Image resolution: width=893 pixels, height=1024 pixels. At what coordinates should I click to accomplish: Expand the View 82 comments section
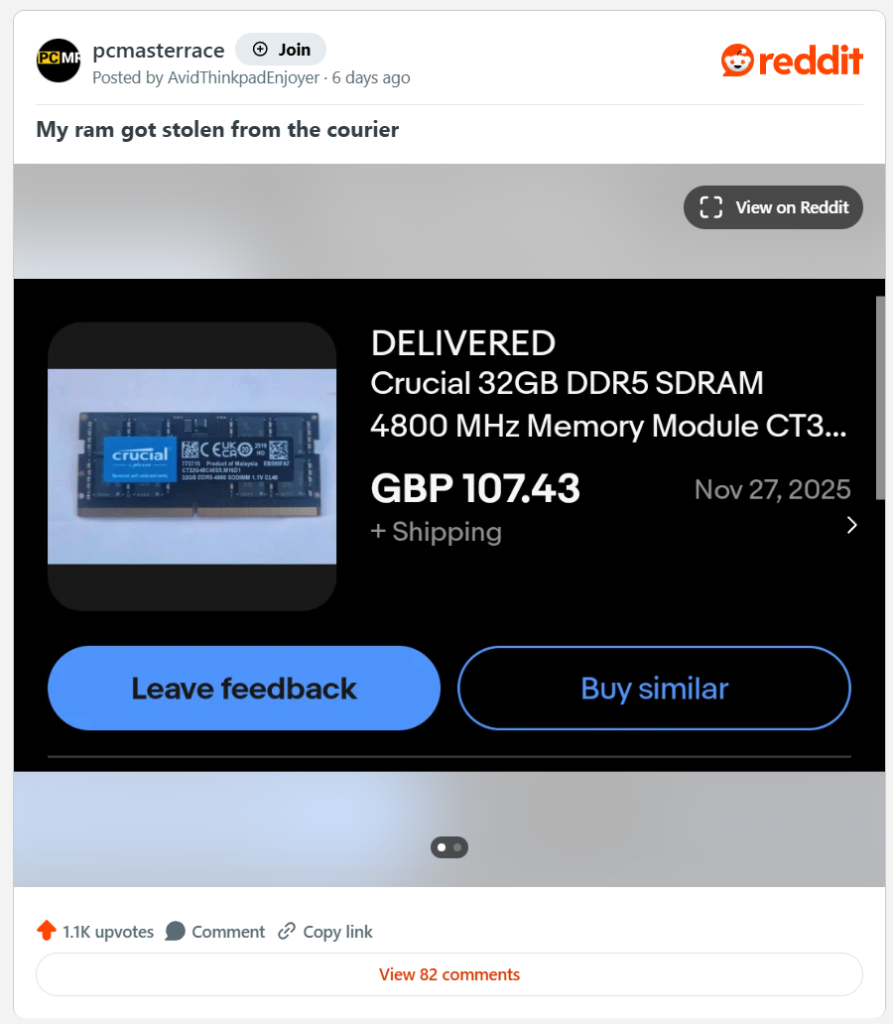(x=449, y=974)
